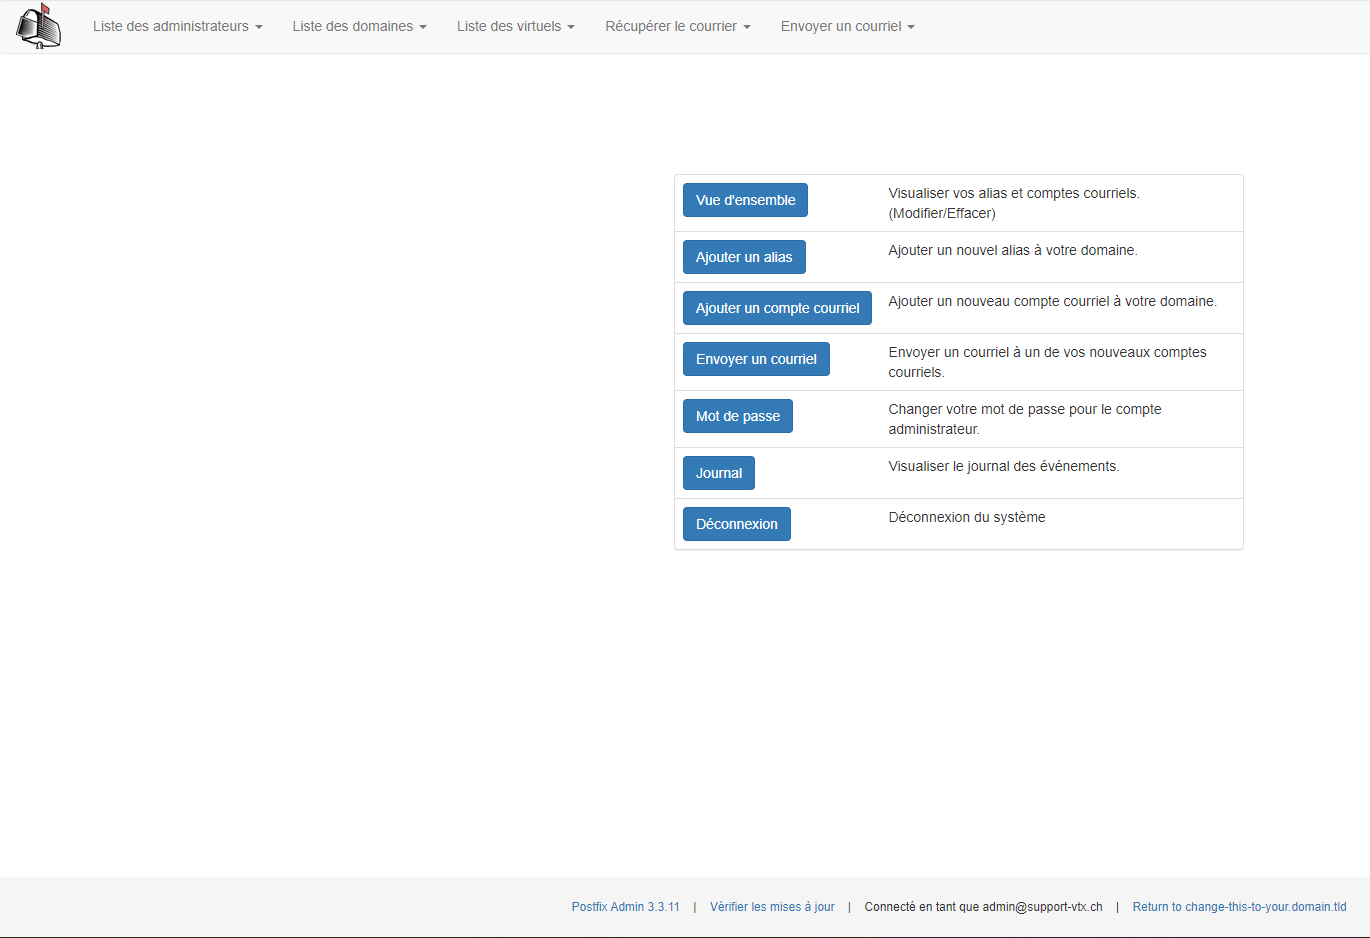Click the Postfix Admin mailbox logo

(38, 26)
